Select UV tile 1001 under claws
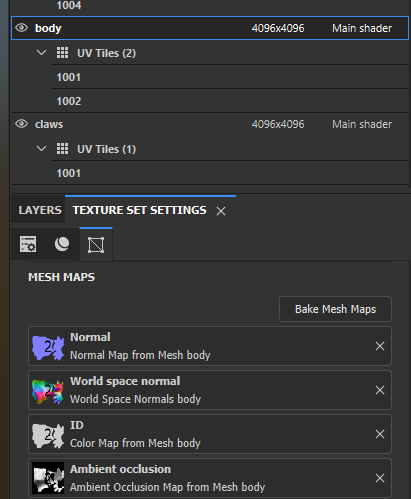This screenshot has height=499, width=411. [x=230, y=173]
